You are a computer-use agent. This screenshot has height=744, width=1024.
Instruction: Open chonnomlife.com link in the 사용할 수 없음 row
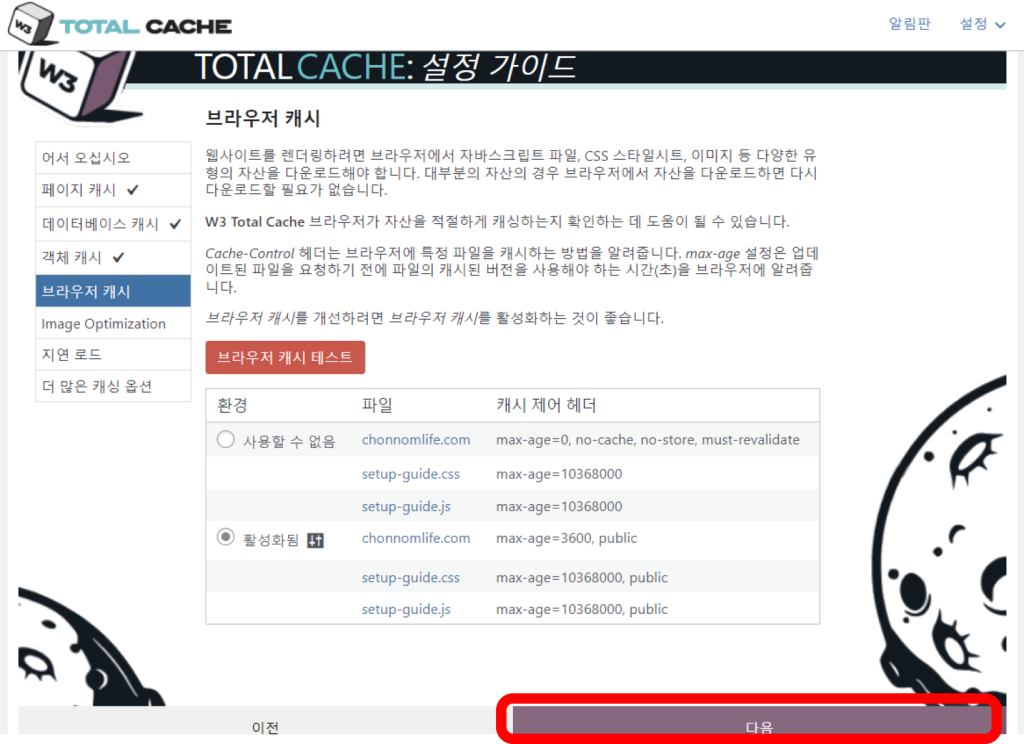[x=416, y=440]
